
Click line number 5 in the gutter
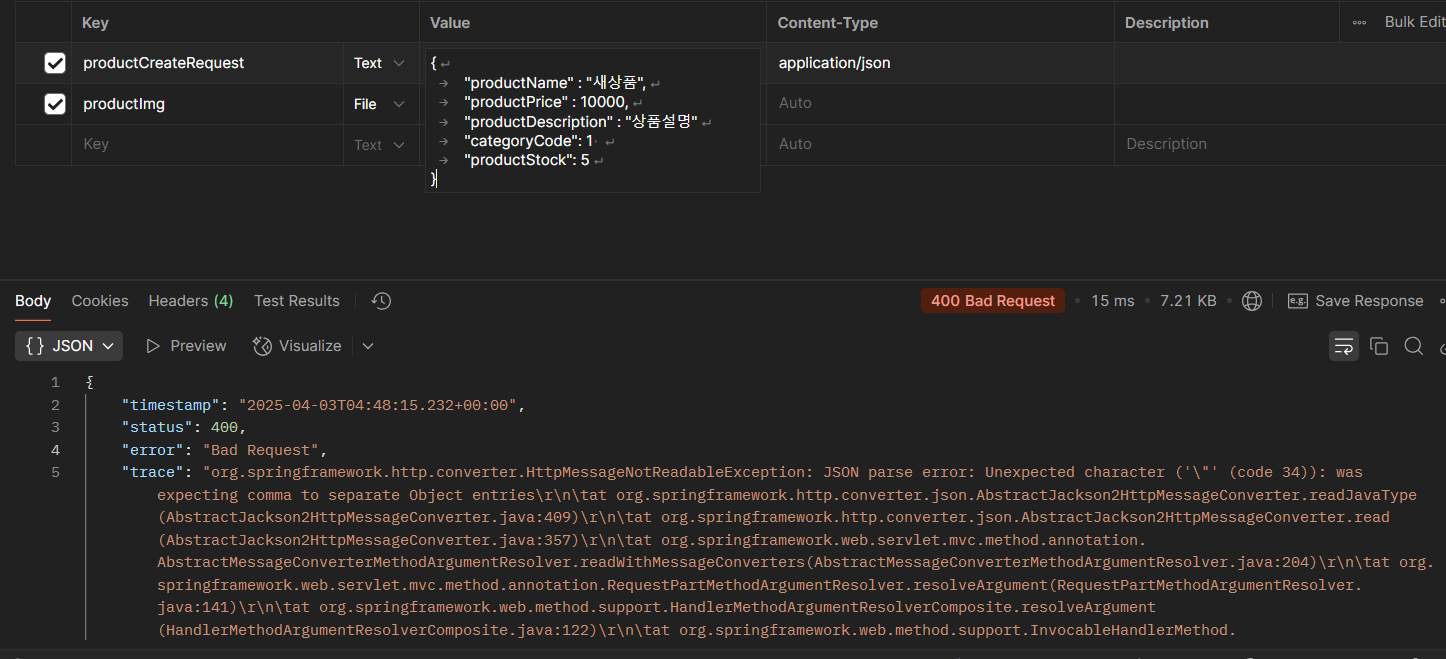(55, 472)
